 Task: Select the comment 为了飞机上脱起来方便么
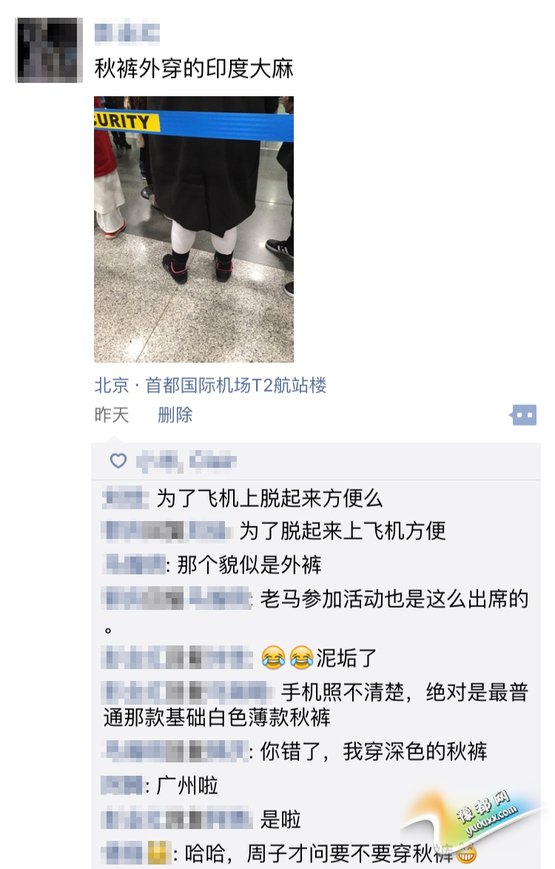[270, 498]
